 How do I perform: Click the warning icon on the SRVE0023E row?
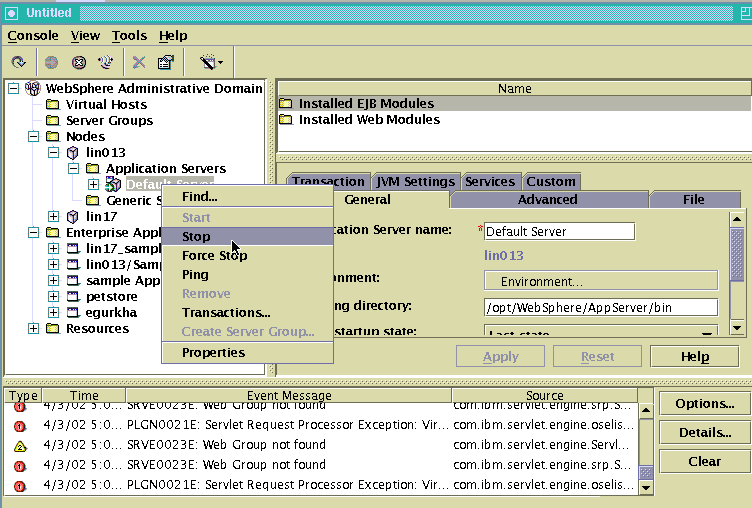pos(20,447)
